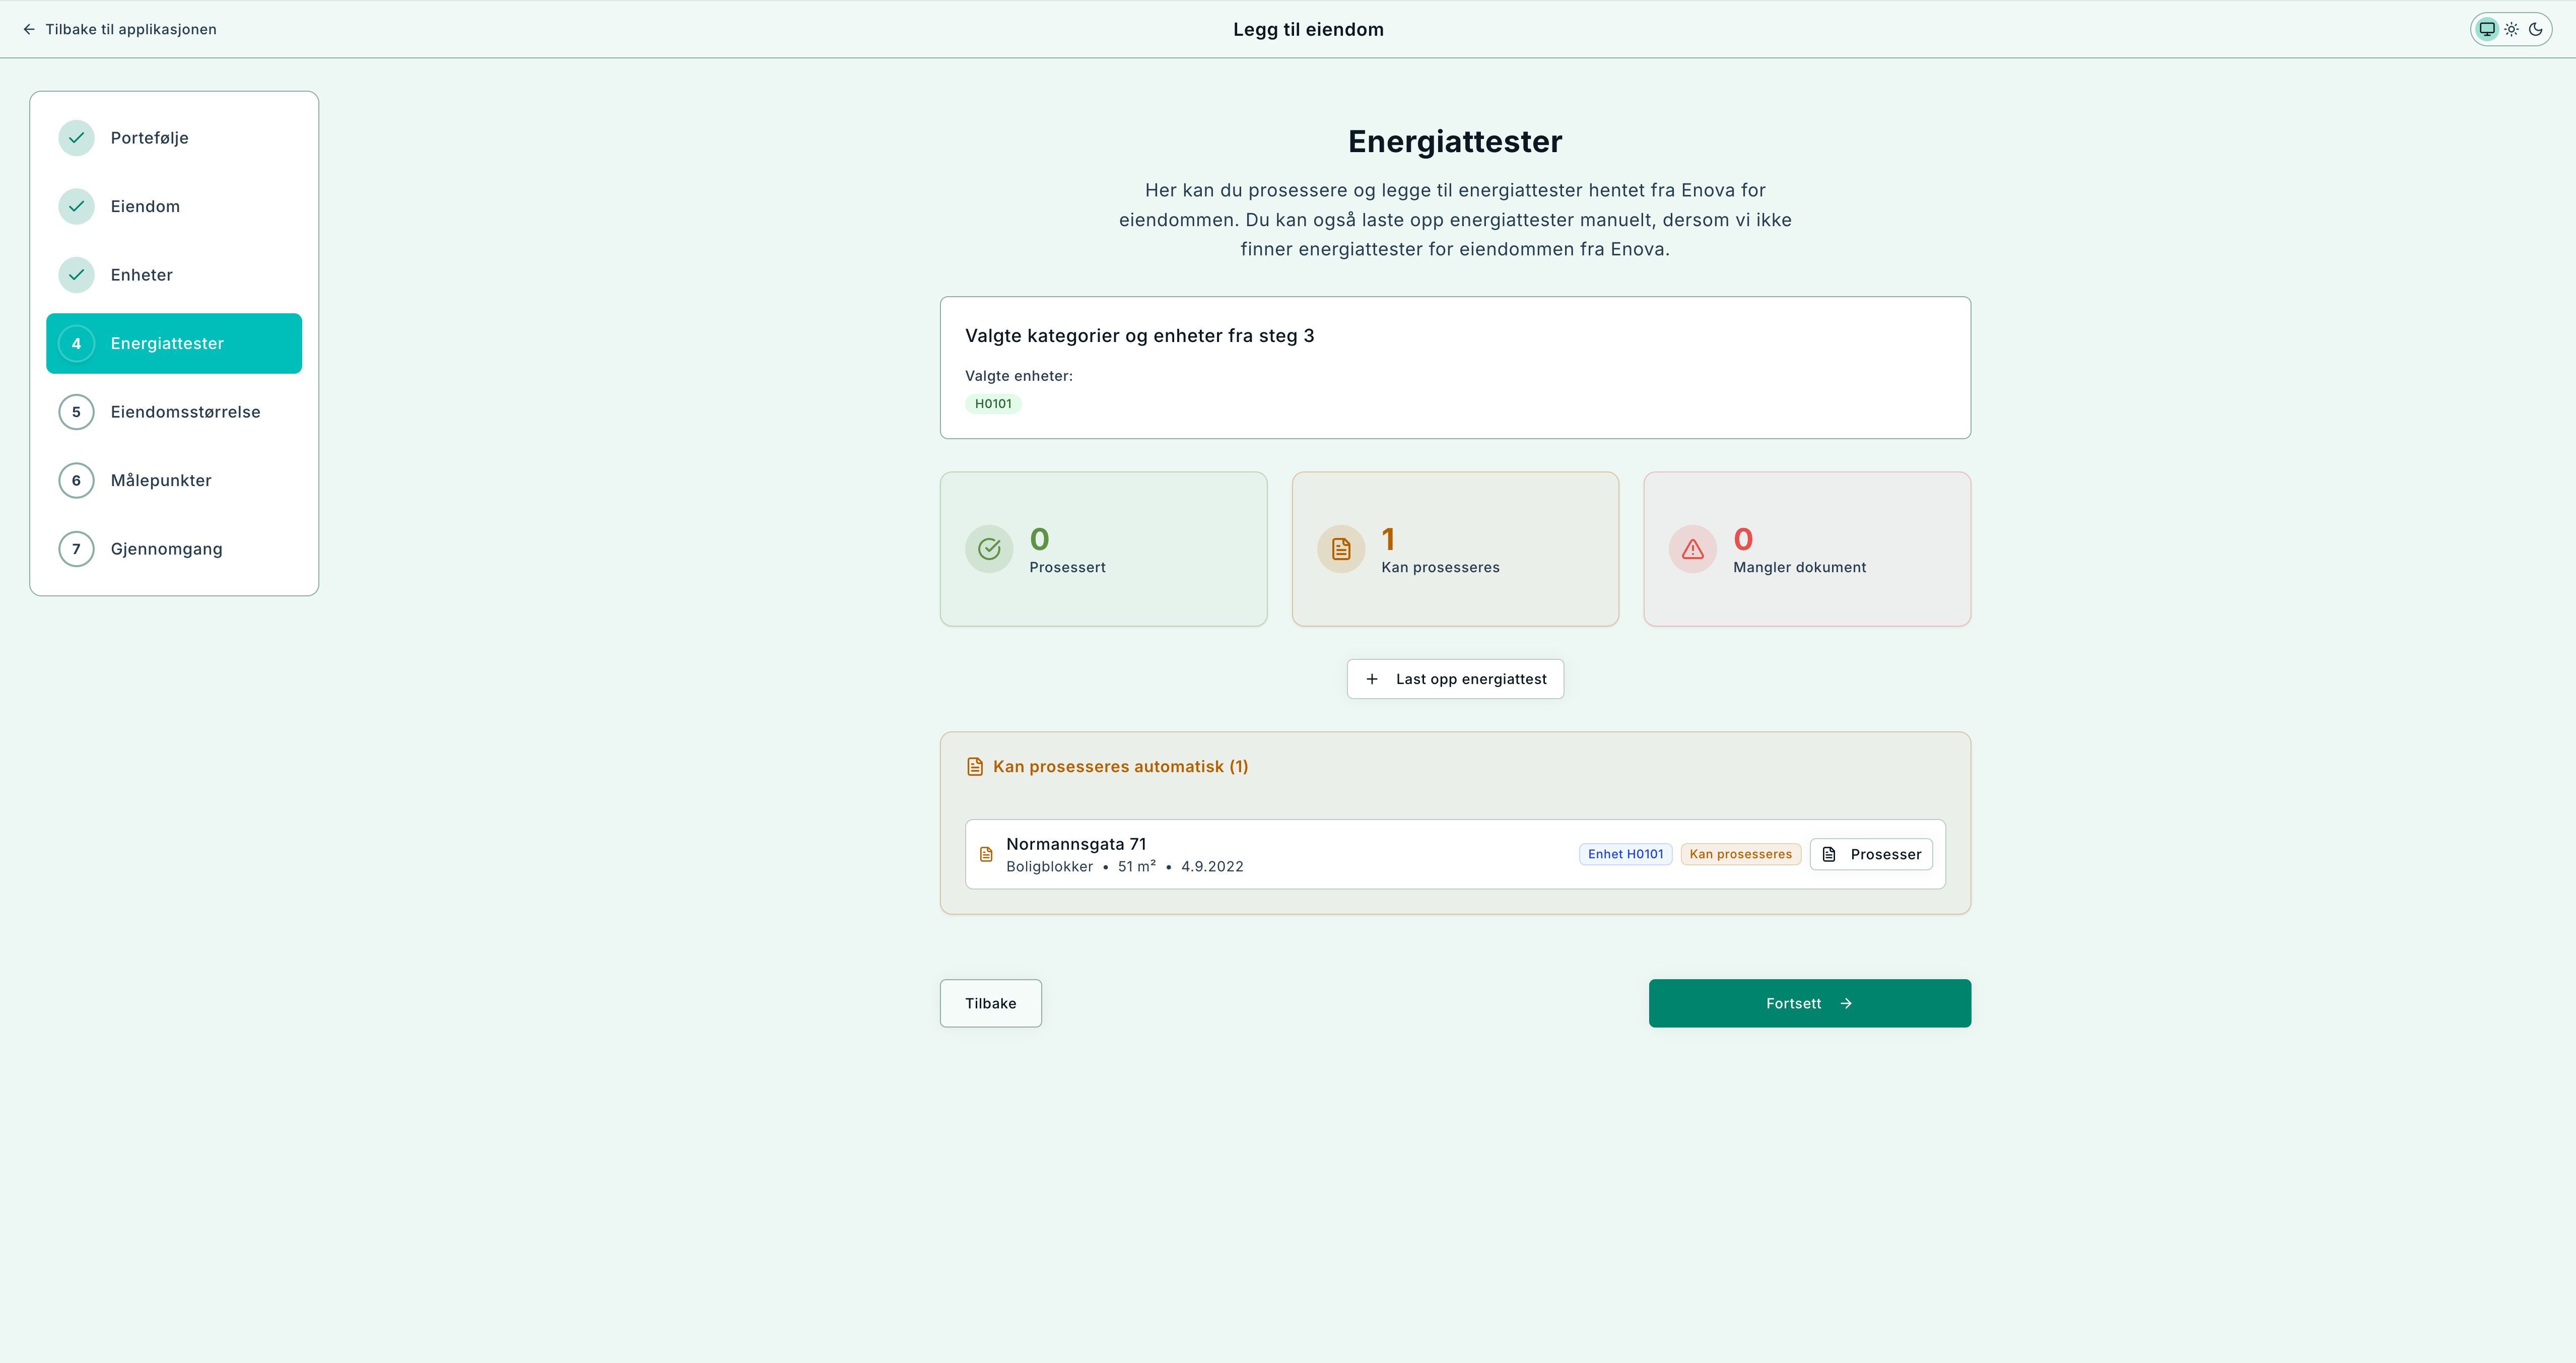Enable dark mode moon icon
The image size is (2576, 1363).
tap(2535, 29)
